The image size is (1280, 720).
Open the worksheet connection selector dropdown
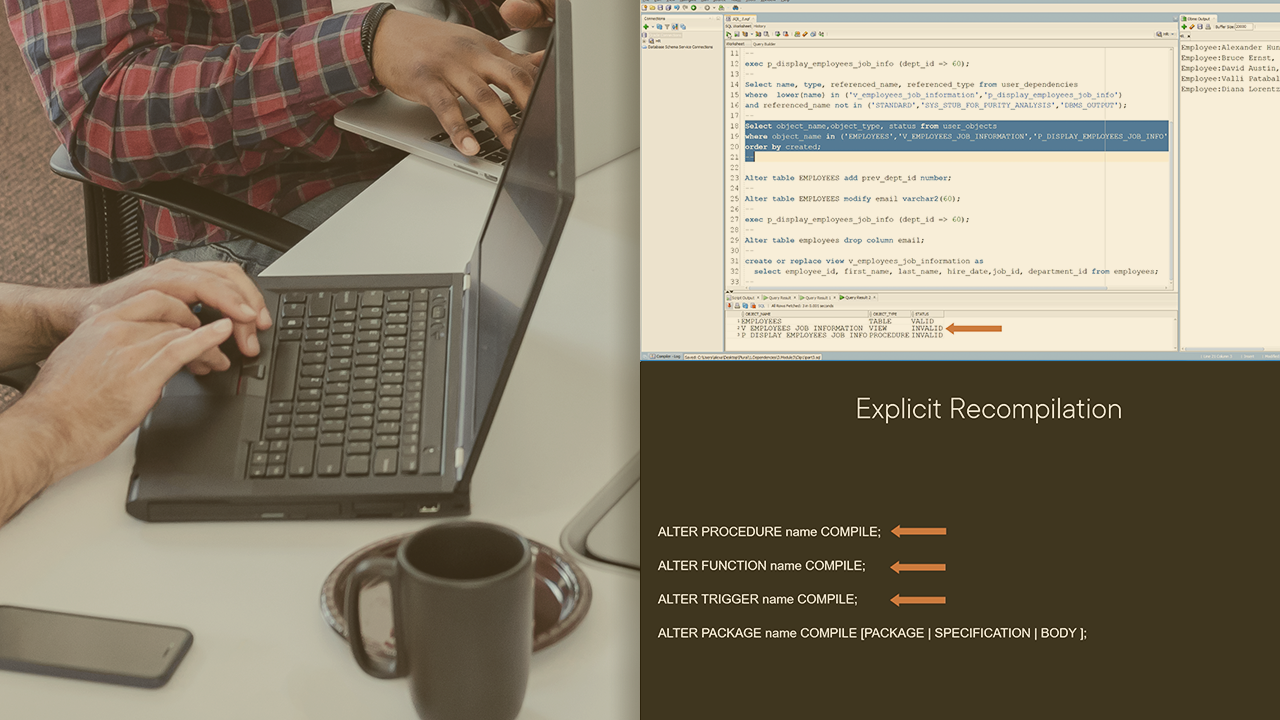click(1165, 34)
